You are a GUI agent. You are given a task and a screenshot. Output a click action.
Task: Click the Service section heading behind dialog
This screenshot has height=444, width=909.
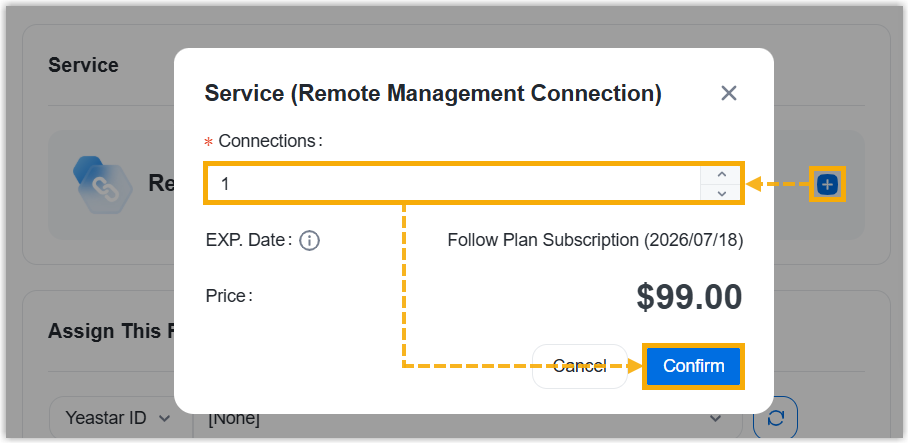tap(83, 65)
